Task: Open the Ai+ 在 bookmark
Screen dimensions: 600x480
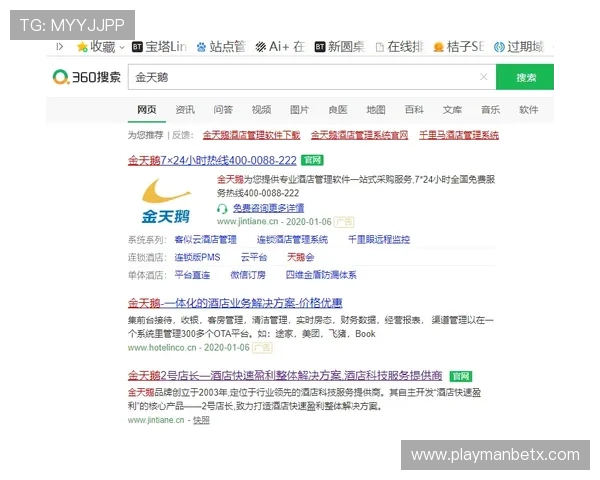Action: coord(280,47)
